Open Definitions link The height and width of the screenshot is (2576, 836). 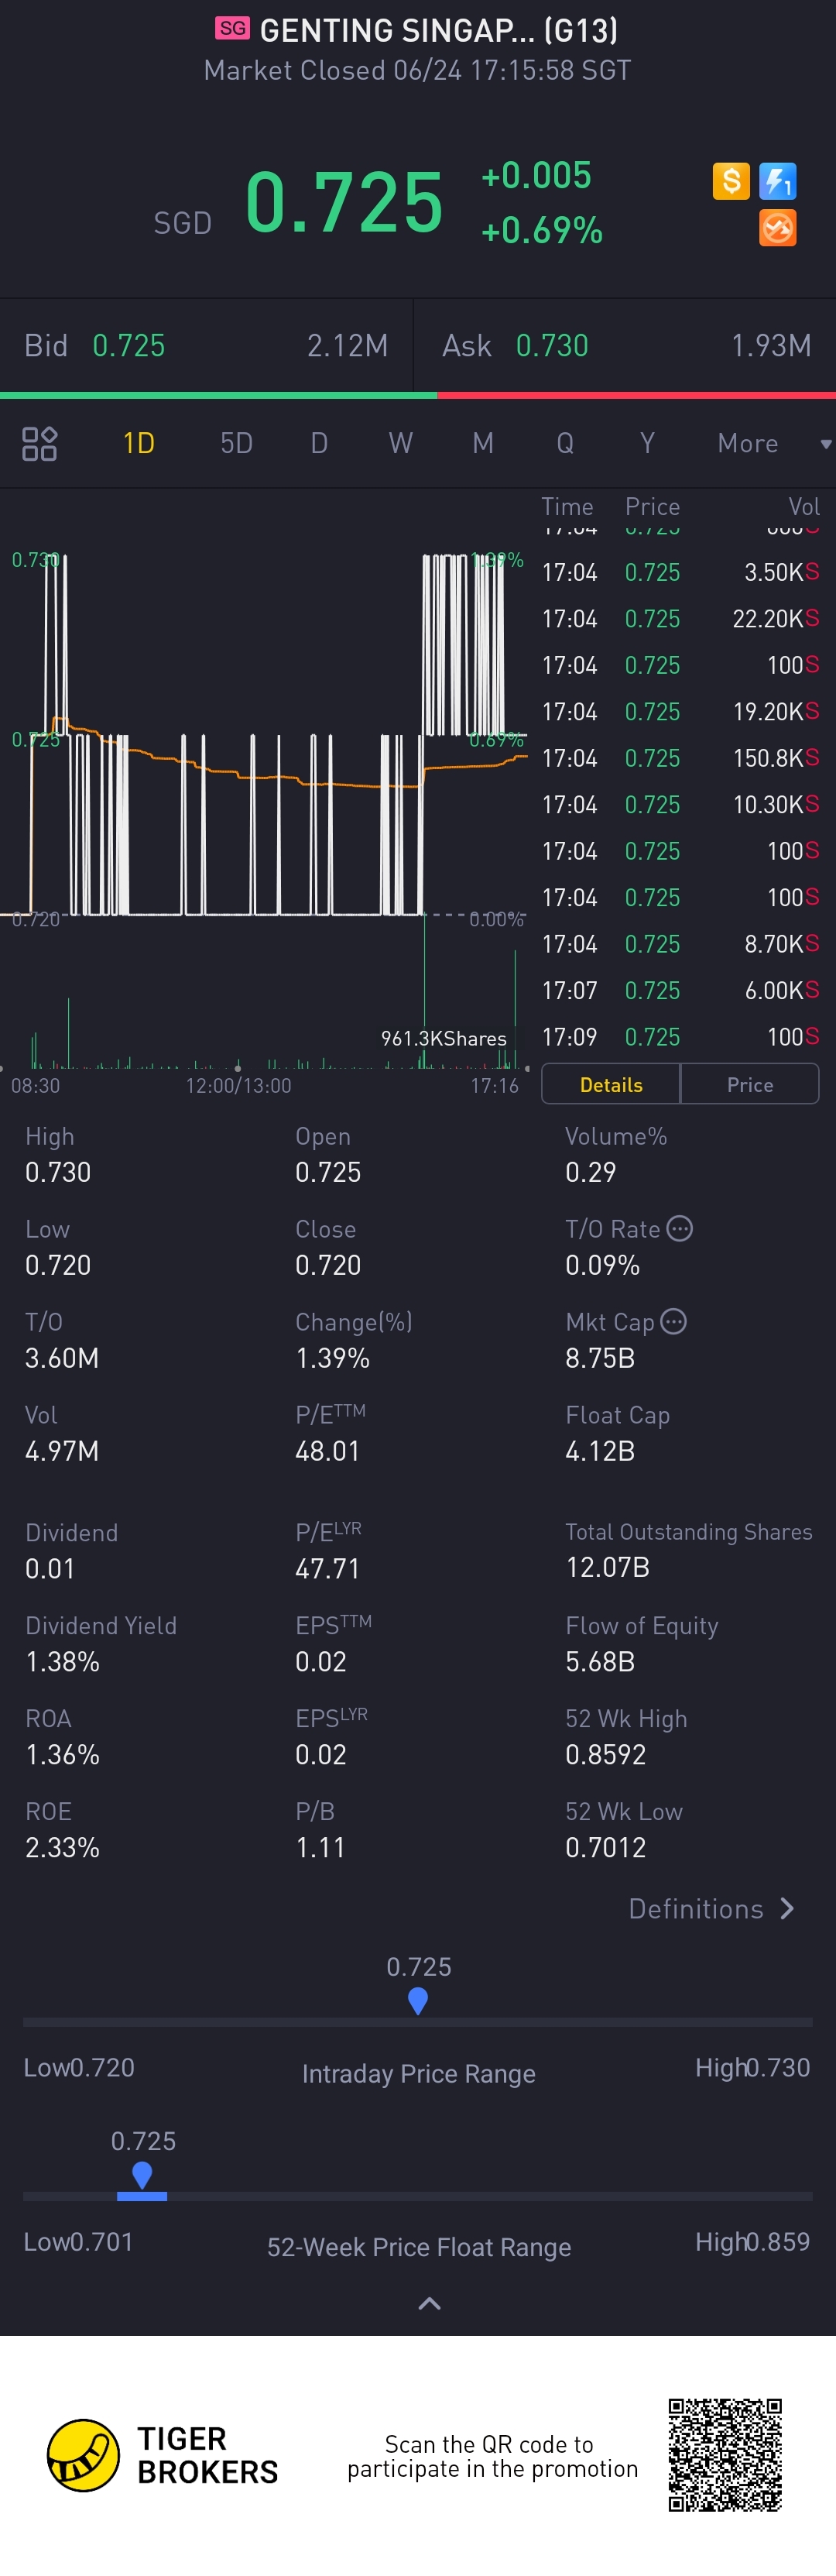(x=711, y=1909)
